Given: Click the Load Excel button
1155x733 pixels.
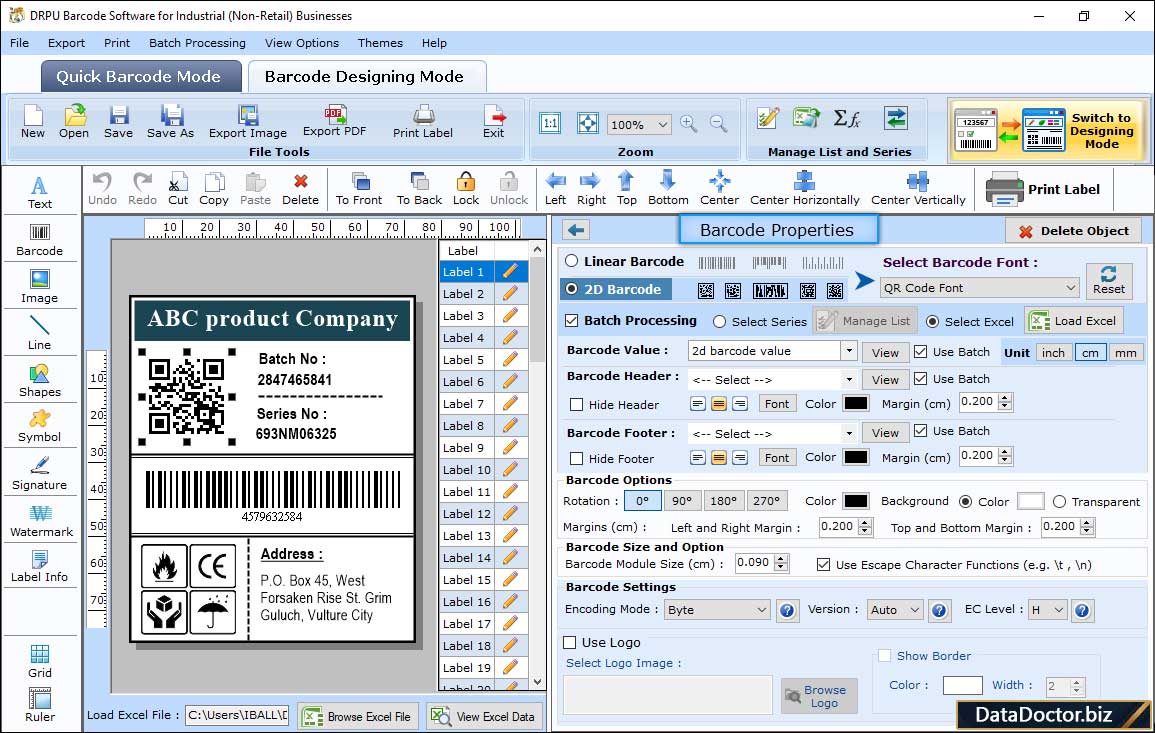Looking at the screenshot, I should click(1074, 321).
